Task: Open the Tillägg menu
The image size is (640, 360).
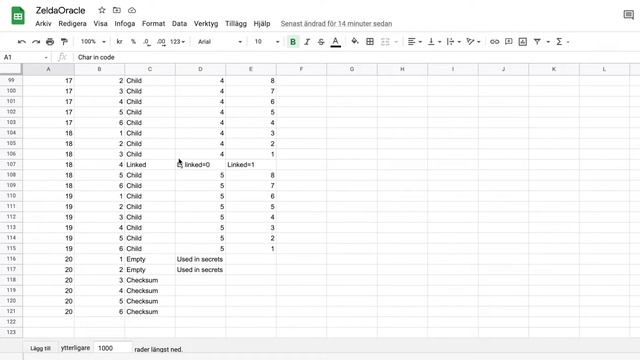Action: [x=236, y=24]
